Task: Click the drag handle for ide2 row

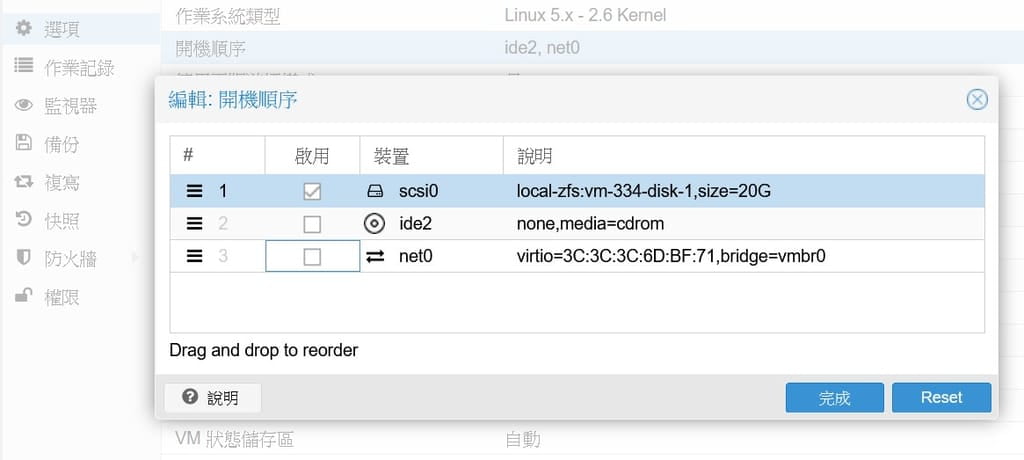Action: coord(194,223)
